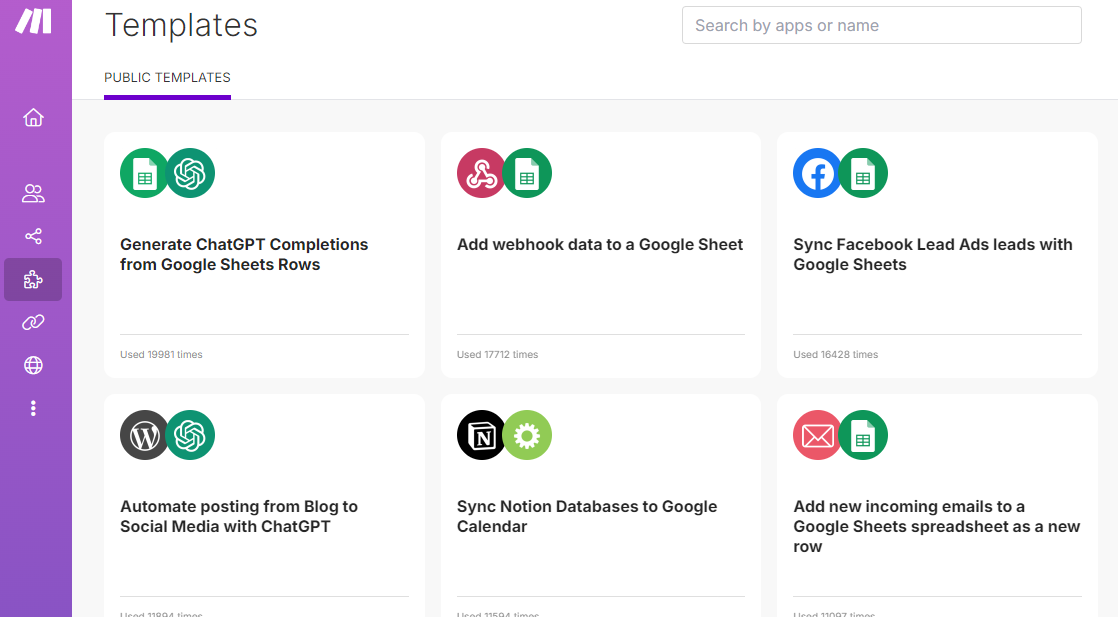Go to Home via the house icon

tap(33, 118)
